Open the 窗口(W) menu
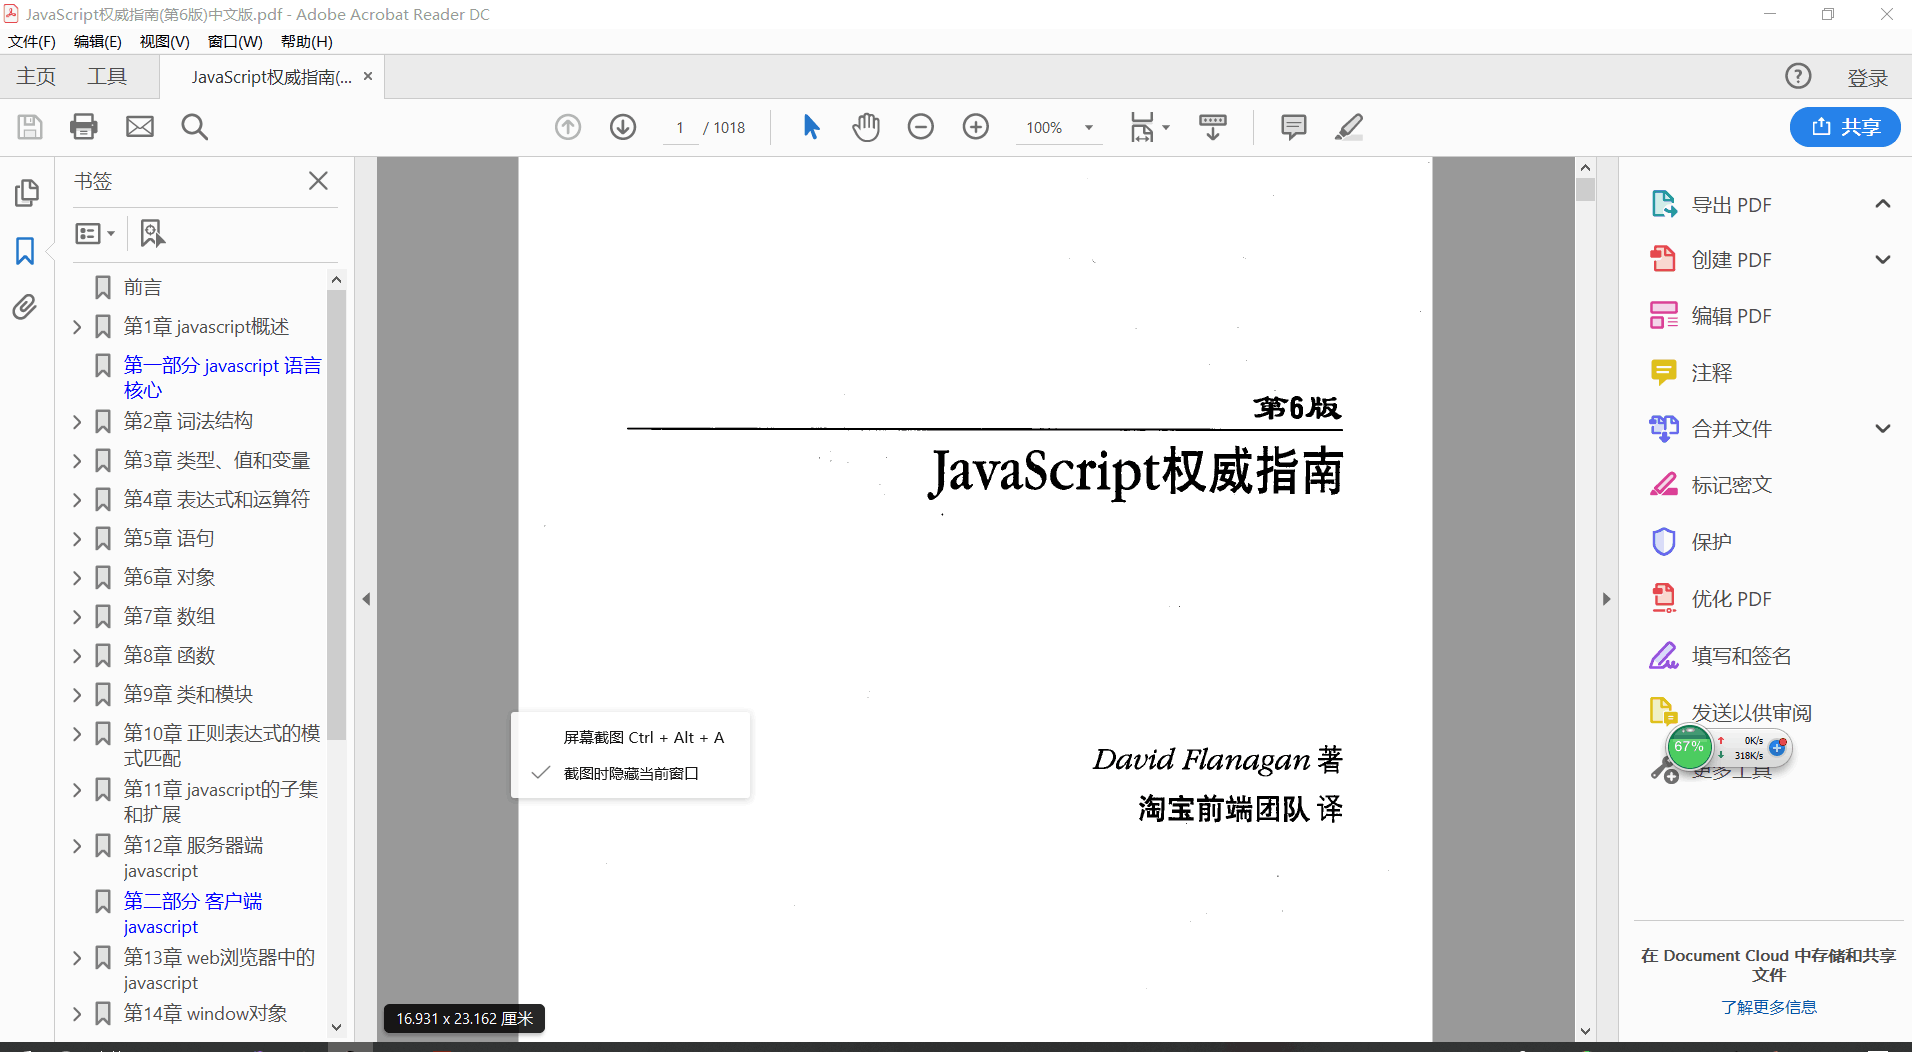The image size is (1912, 1052). coord(235,41)
